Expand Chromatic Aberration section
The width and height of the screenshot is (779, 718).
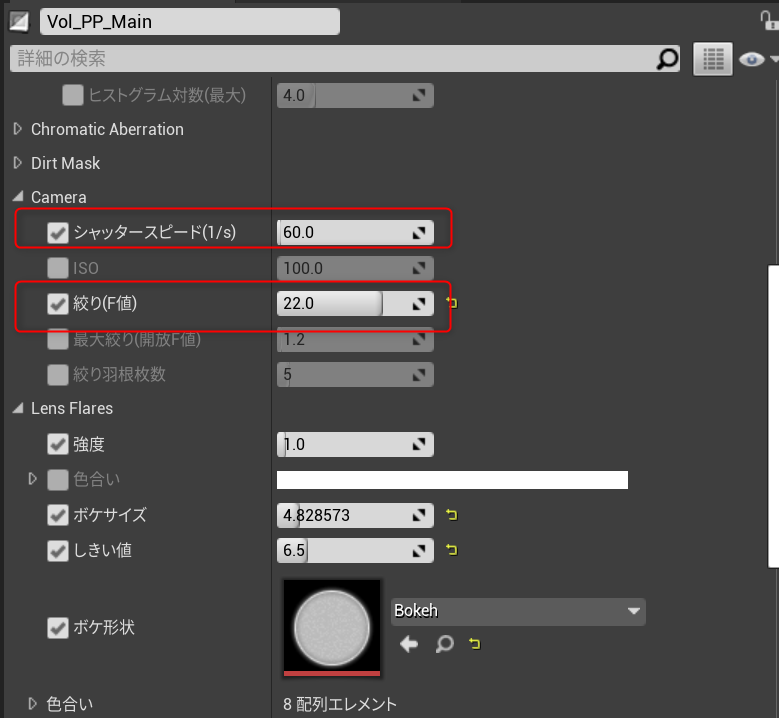pos(17,129)
